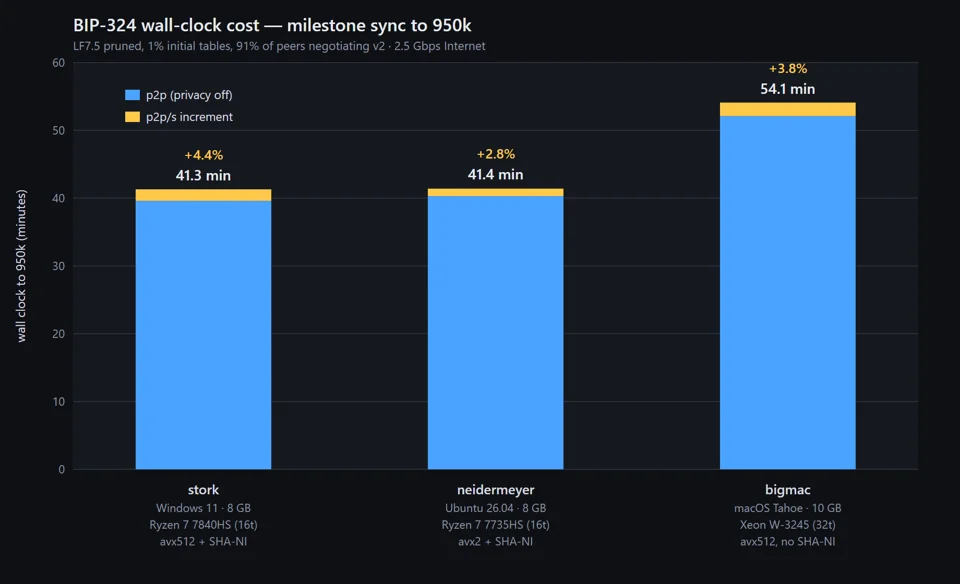The width and height of the screenshot is (960, 584).
Task: Click the y-axis tick label "10"
Action: (x=59, y=402)
